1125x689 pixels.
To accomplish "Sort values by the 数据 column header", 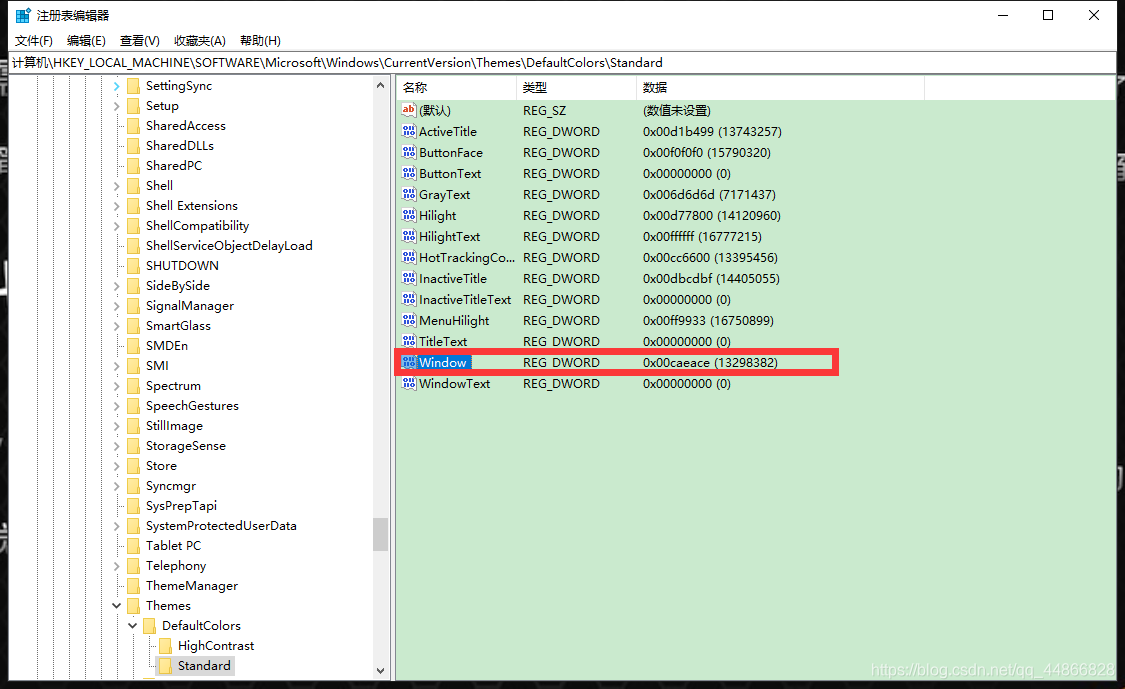I will (x=780, y=88).
